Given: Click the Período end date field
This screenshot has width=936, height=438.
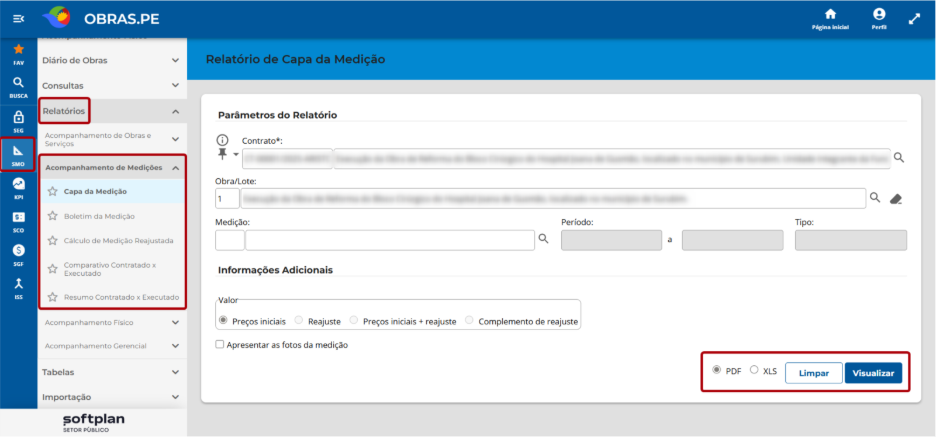Looking at the screenshot, I should pos(732,240).
